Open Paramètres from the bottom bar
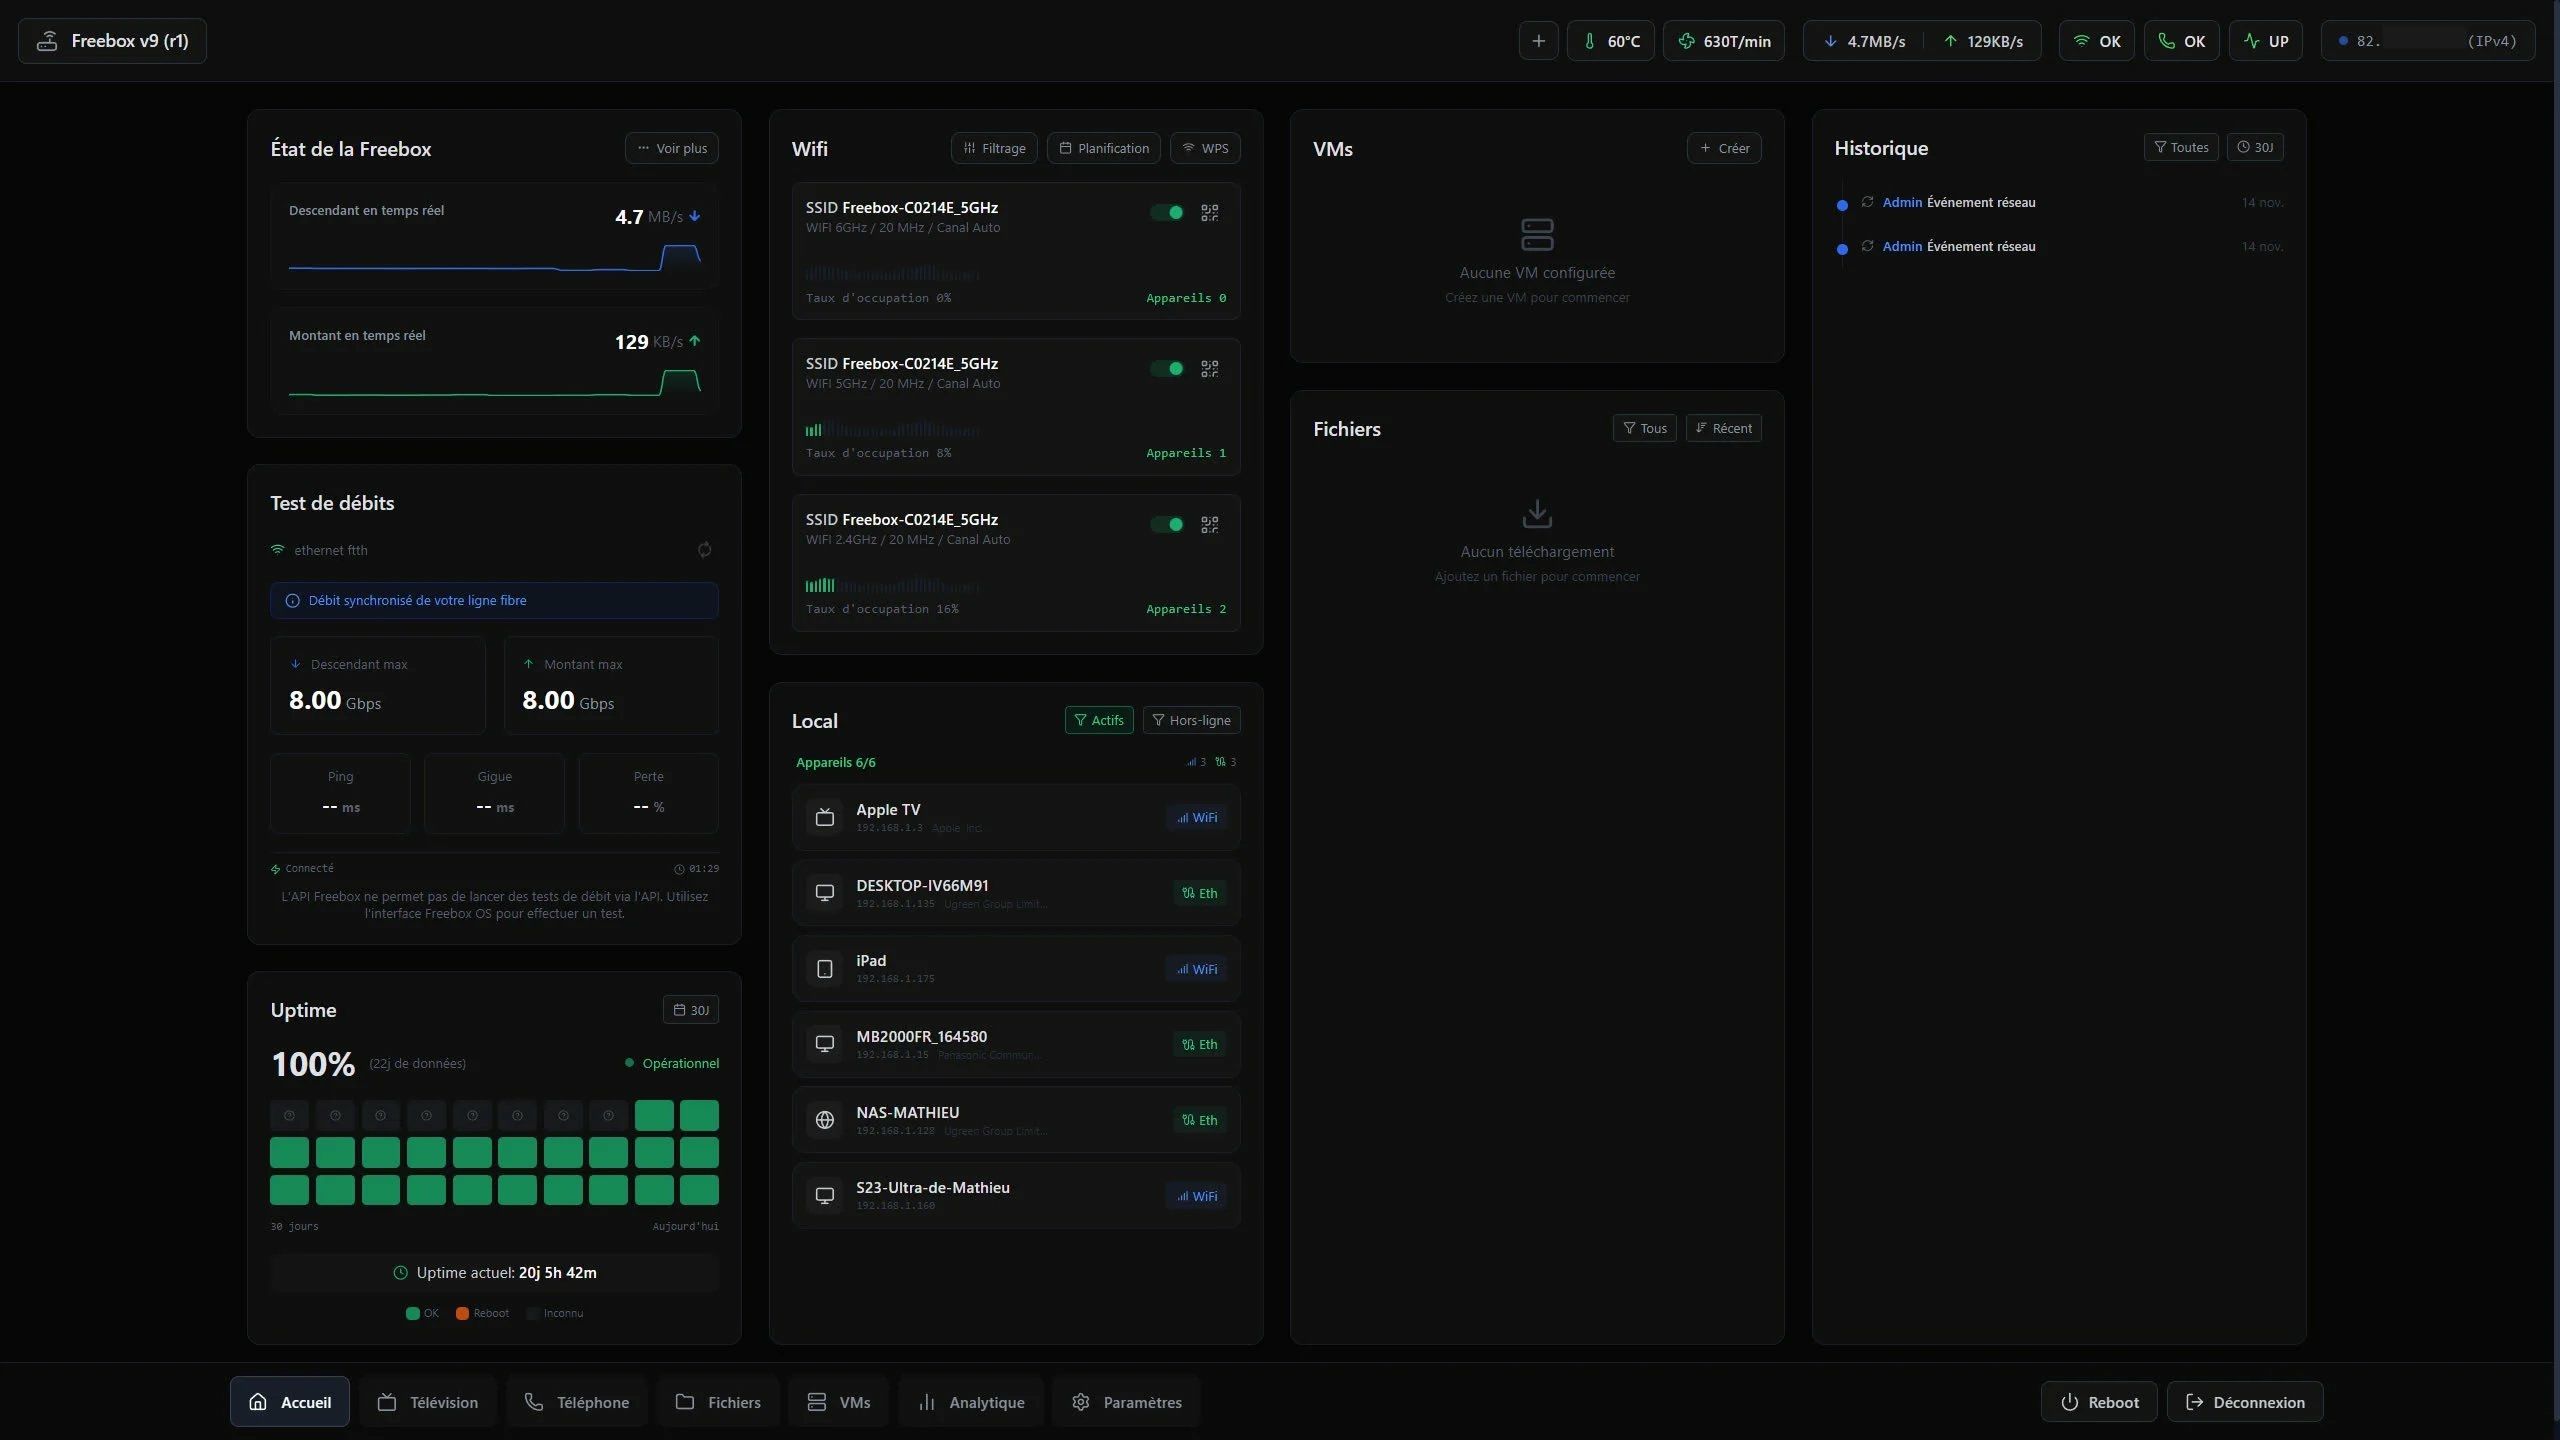 click(x=1126, y=1401)
